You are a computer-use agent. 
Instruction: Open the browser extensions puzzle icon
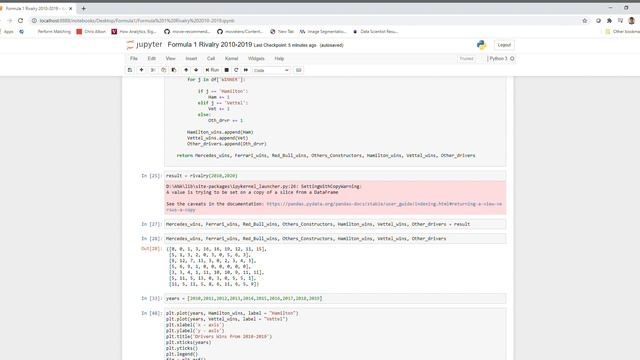click(609, 20)
